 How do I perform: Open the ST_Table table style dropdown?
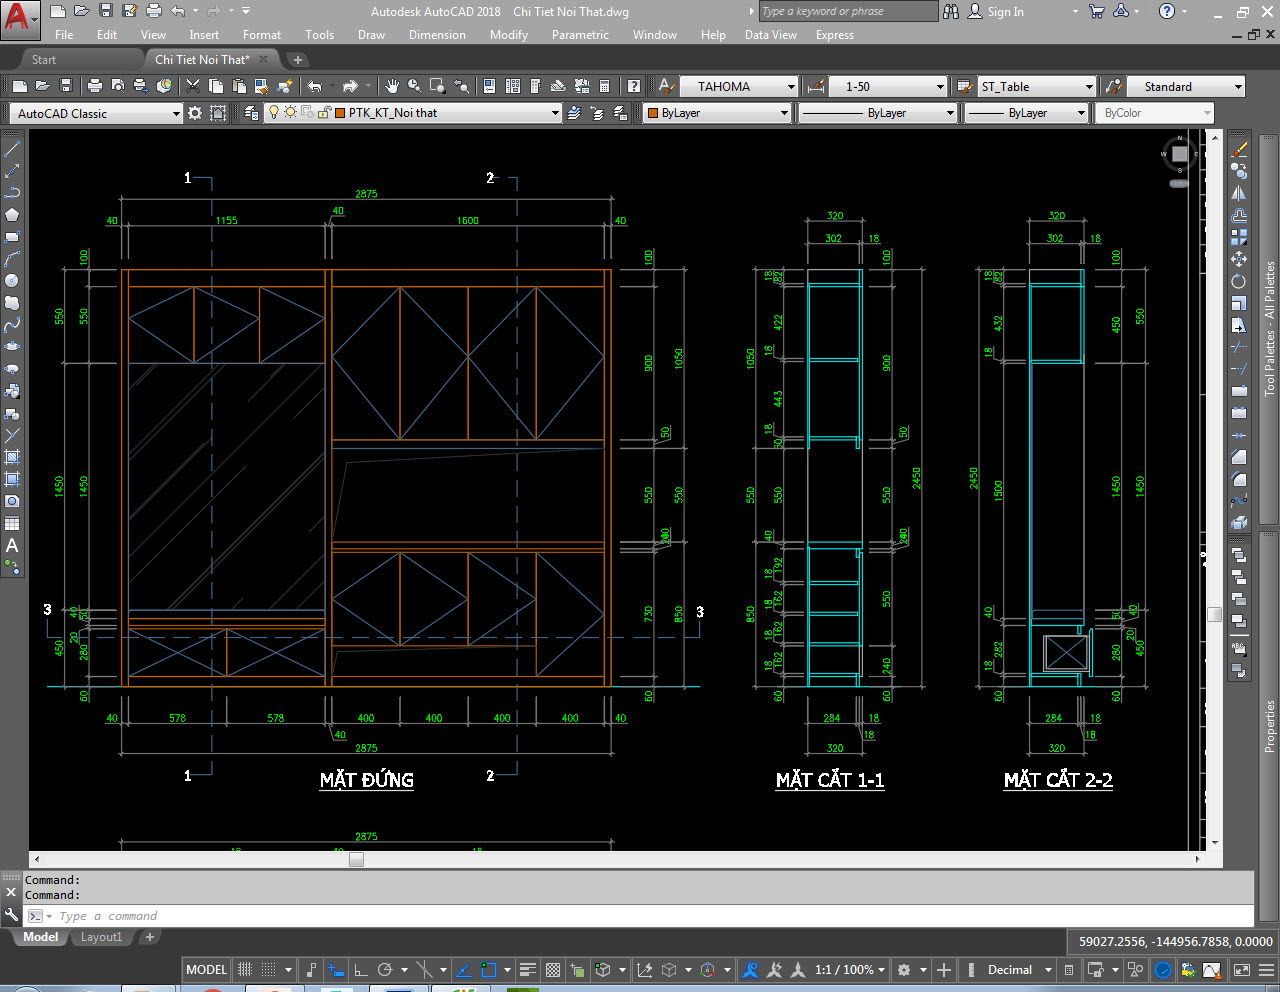(1089, 87)
